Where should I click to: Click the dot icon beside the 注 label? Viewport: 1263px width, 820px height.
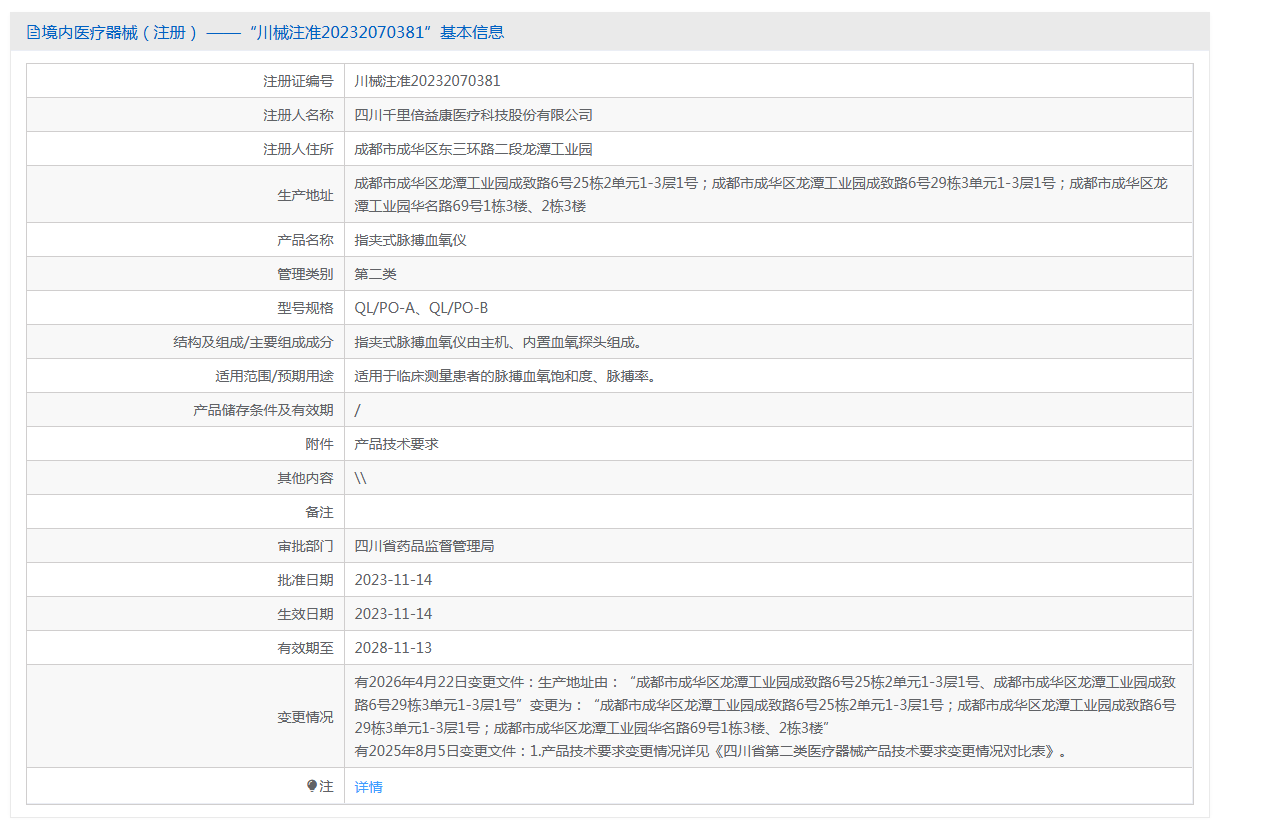(312, 786)
